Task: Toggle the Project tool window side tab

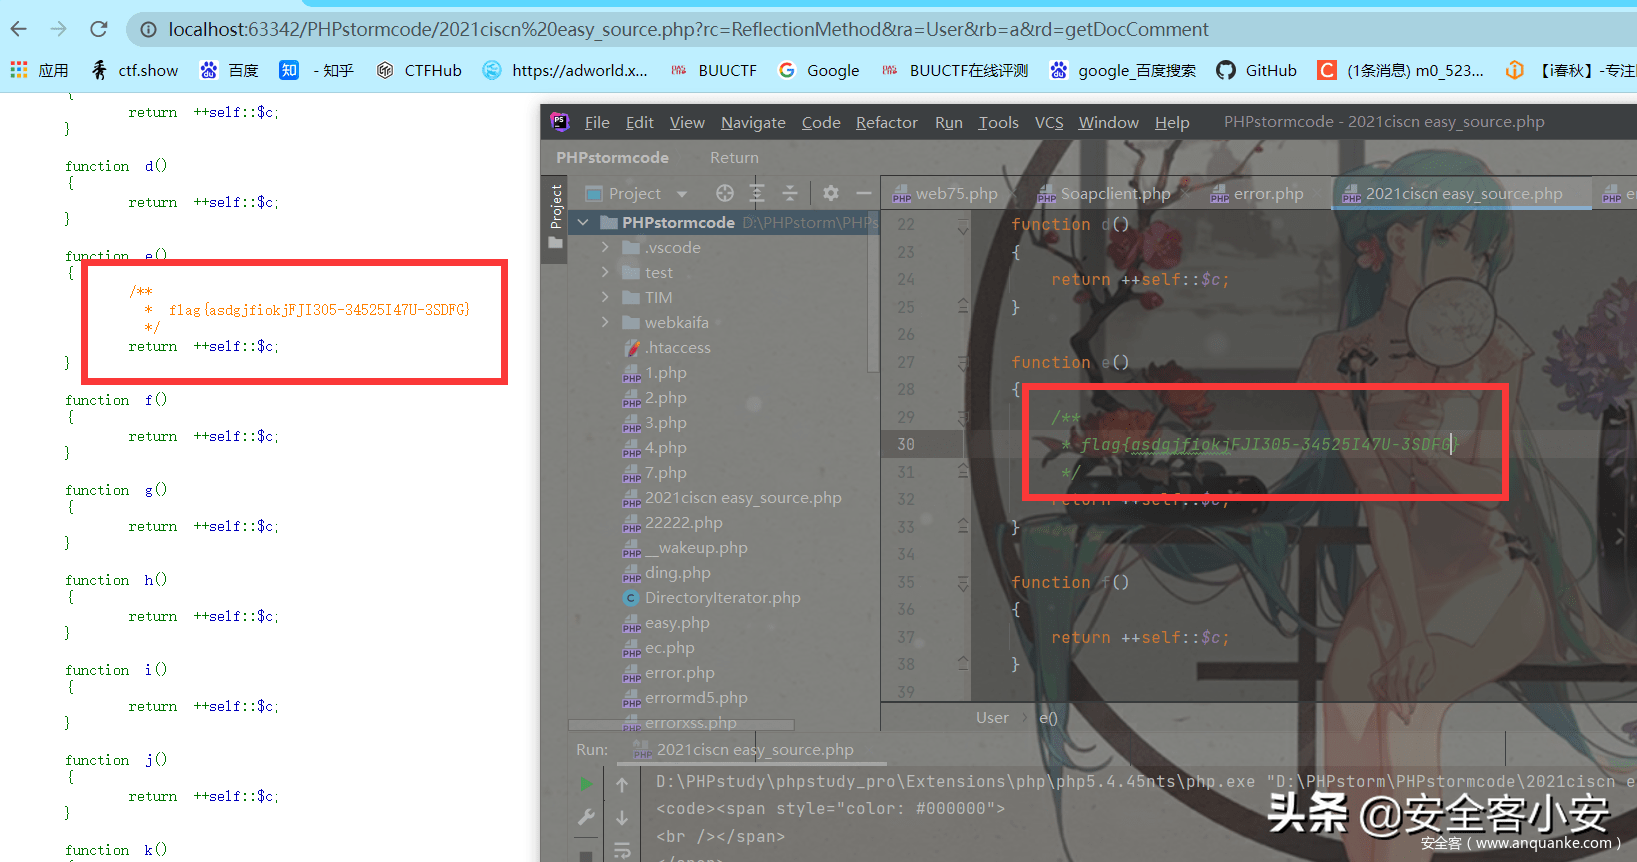Action: 556,218
